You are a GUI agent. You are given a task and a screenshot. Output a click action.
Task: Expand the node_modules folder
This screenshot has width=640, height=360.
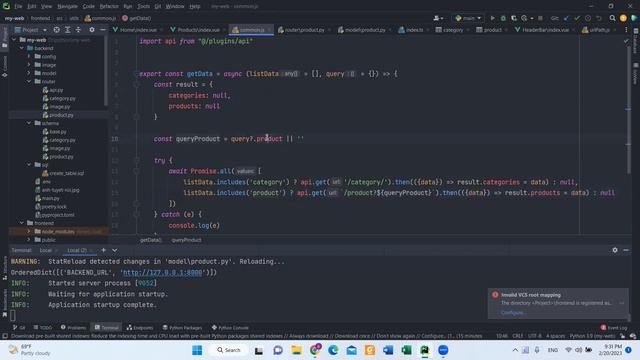click(x=29, y=231)
